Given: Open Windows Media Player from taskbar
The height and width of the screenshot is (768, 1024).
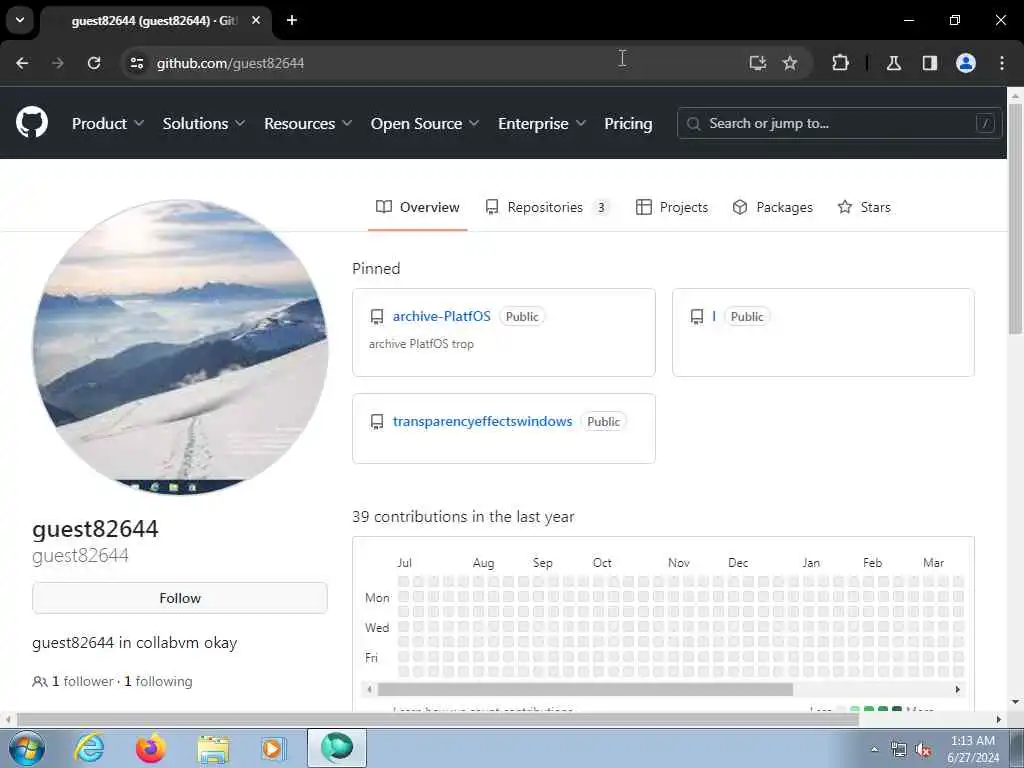Looking at the screenshot, I should pos(273,748).
